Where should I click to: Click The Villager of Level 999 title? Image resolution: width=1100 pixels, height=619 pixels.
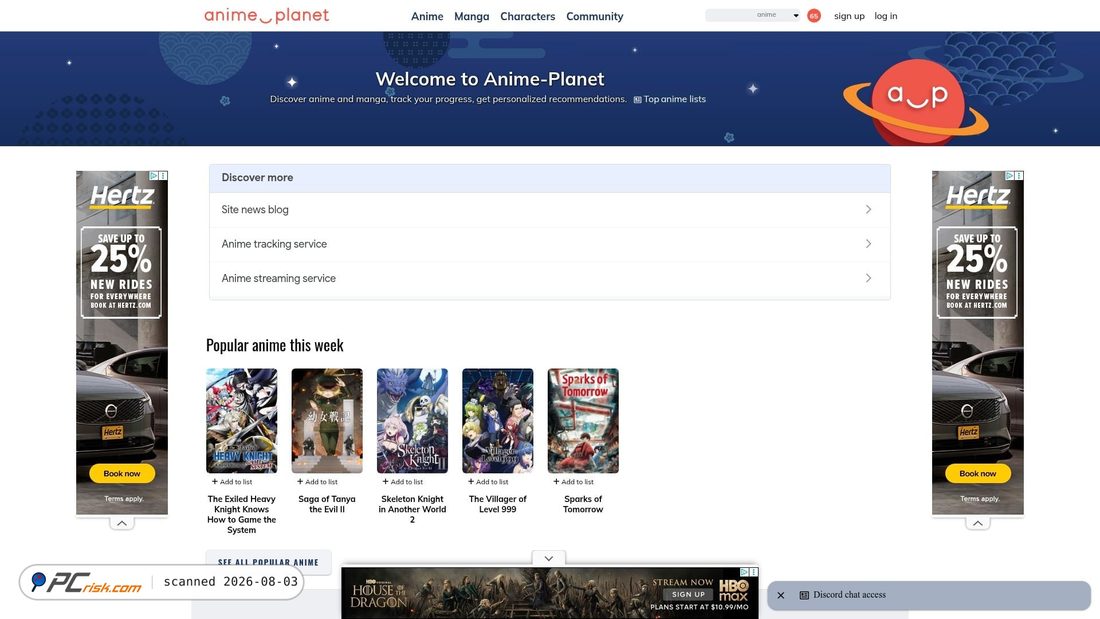(x=497, y=504)
